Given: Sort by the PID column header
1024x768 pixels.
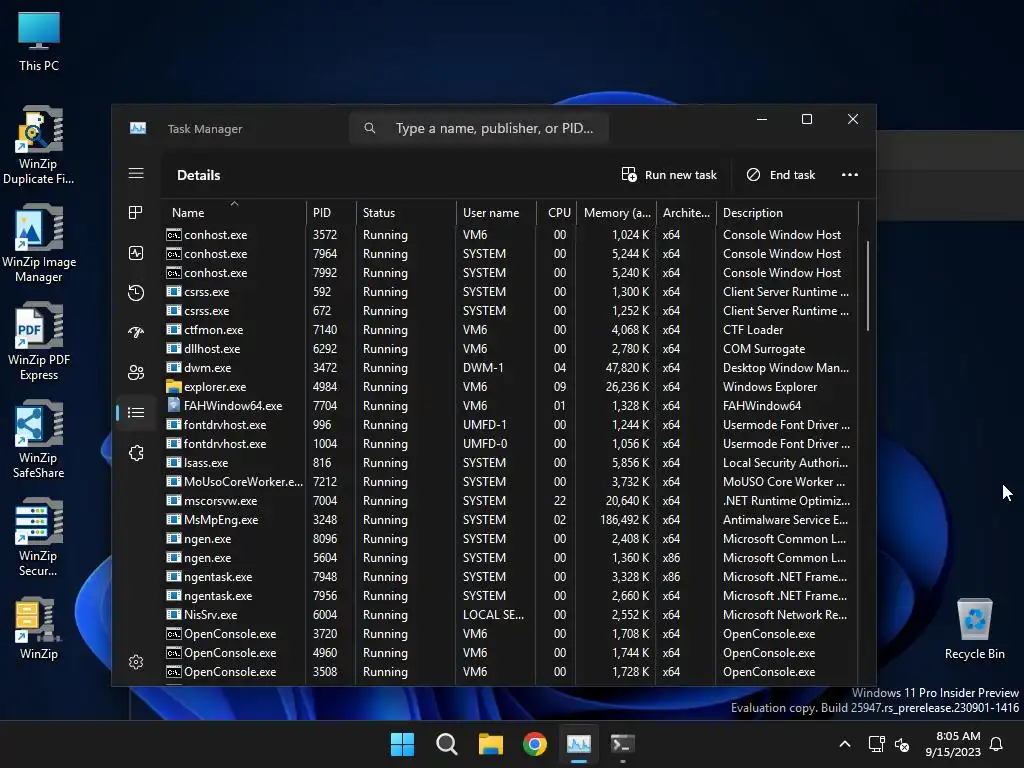Looking at the screenshot, I should [331, 213].
